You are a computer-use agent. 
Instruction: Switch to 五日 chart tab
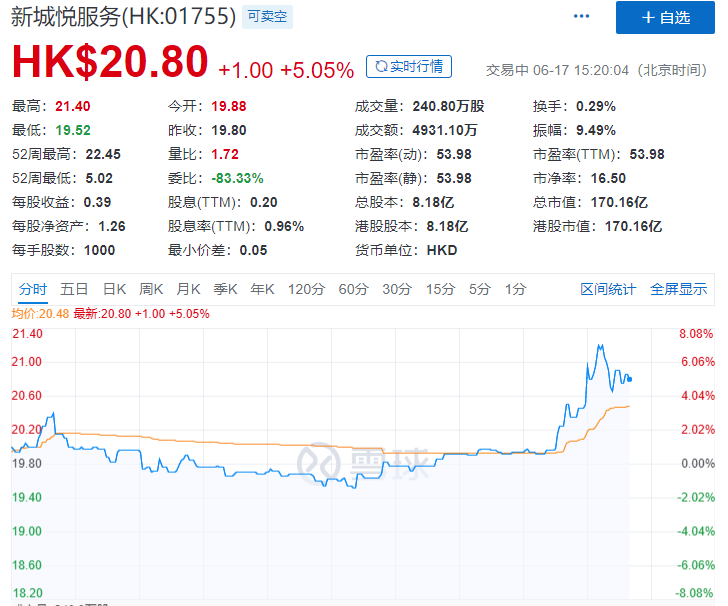74,289
